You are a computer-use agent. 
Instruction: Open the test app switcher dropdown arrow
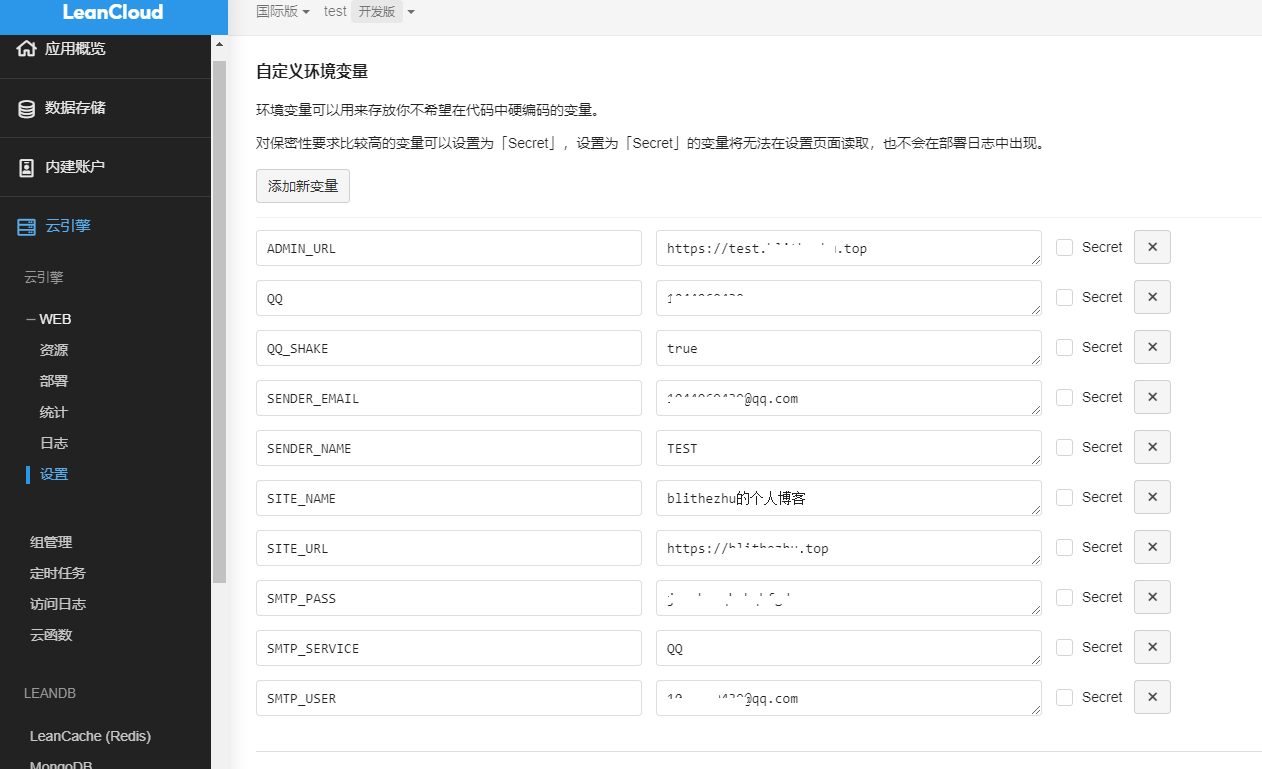tap(411, 12)
